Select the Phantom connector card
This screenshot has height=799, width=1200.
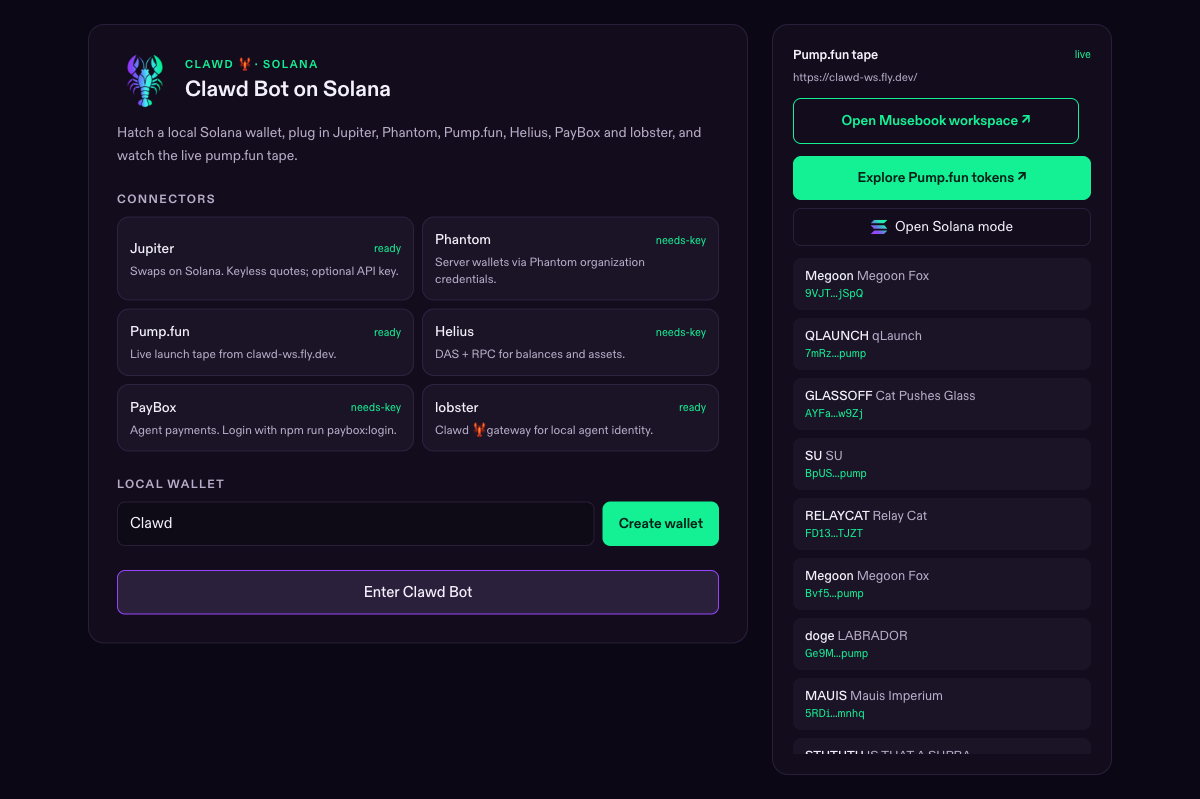570,259
